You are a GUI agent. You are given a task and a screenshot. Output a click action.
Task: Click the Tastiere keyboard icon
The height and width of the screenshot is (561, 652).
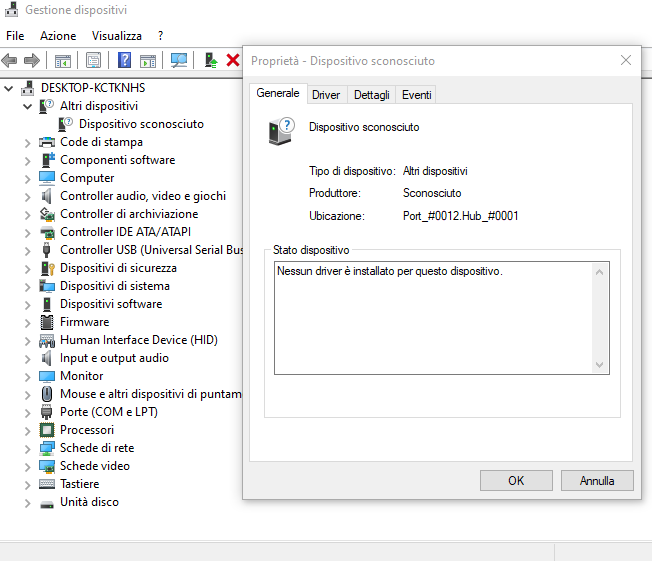pos(47,484)
